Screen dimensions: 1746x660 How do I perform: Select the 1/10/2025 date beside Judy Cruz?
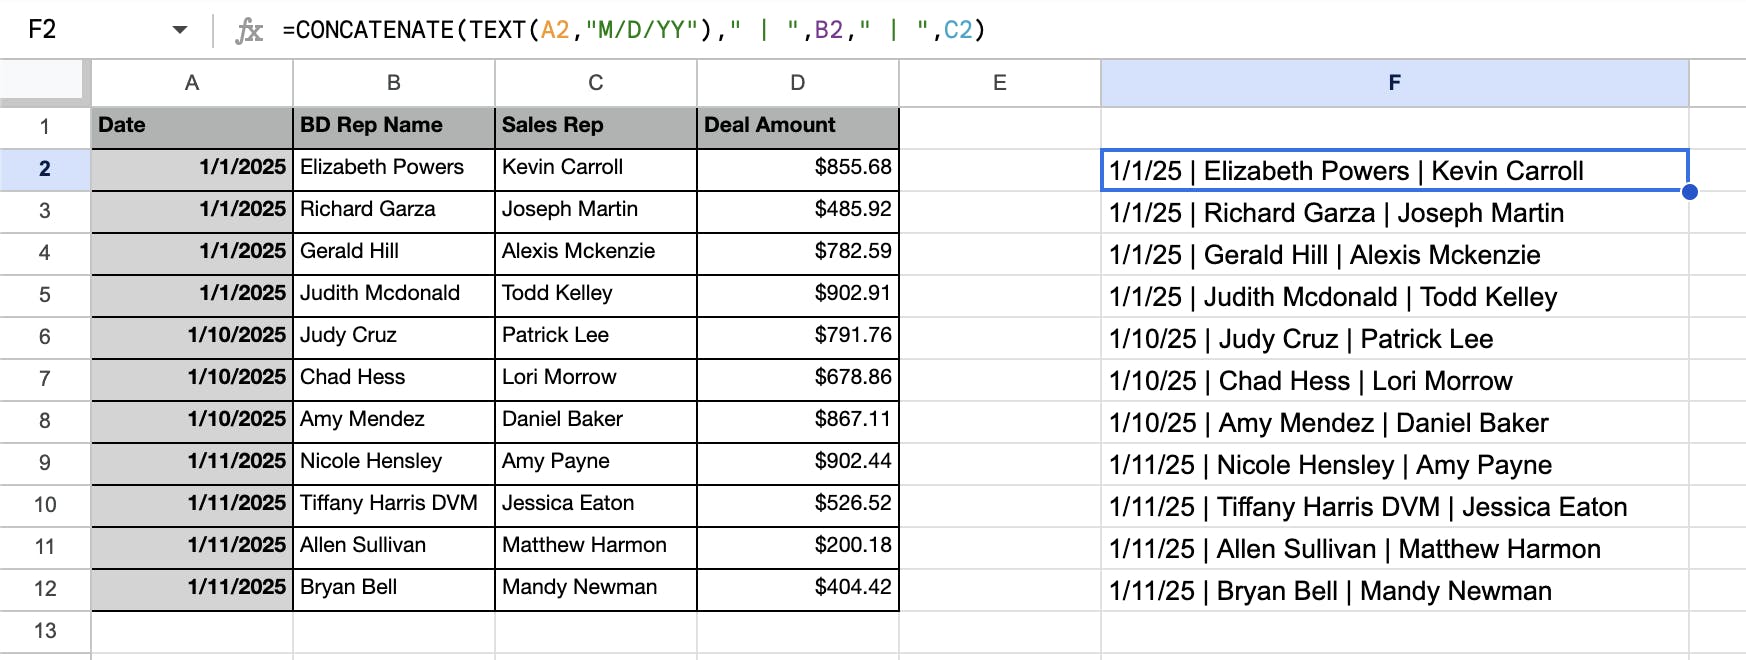pyautogui.click(x=192, y=336)
